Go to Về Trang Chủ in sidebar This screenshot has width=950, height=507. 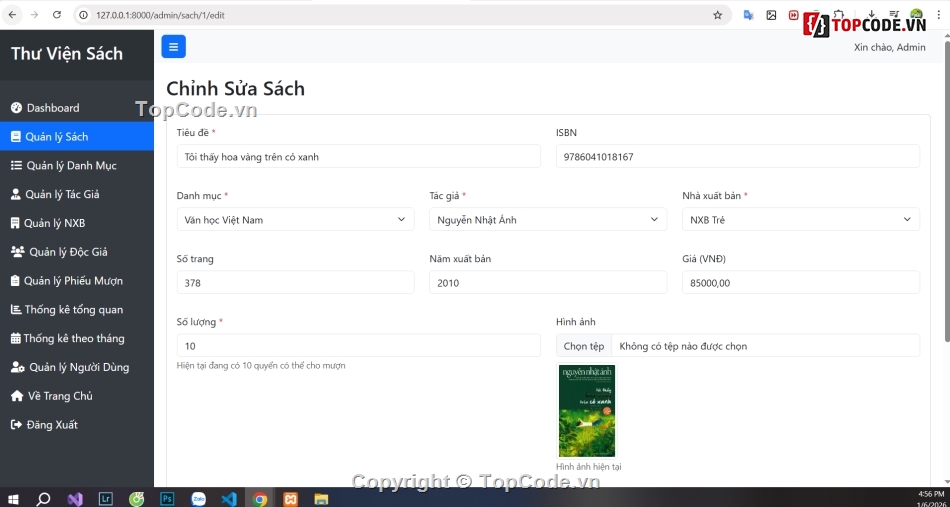pyautogui.click(x=77, y=396)
